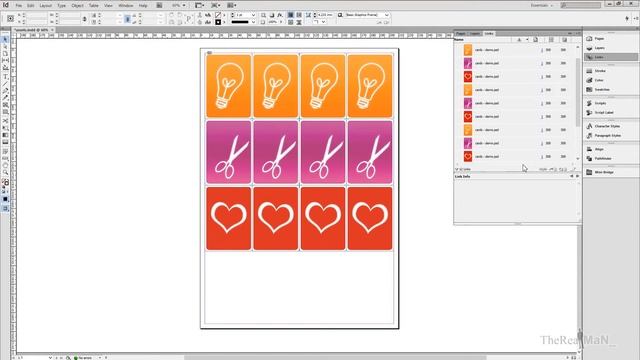
Task: Click the Page column header icon
Action: 536,40
